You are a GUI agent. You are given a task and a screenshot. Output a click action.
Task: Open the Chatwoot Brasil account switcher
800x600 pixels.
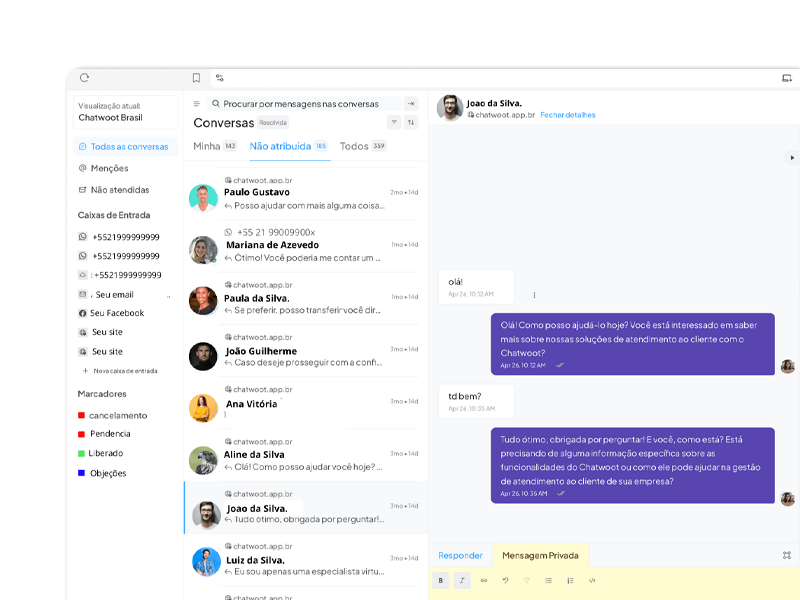coord(126,112)
